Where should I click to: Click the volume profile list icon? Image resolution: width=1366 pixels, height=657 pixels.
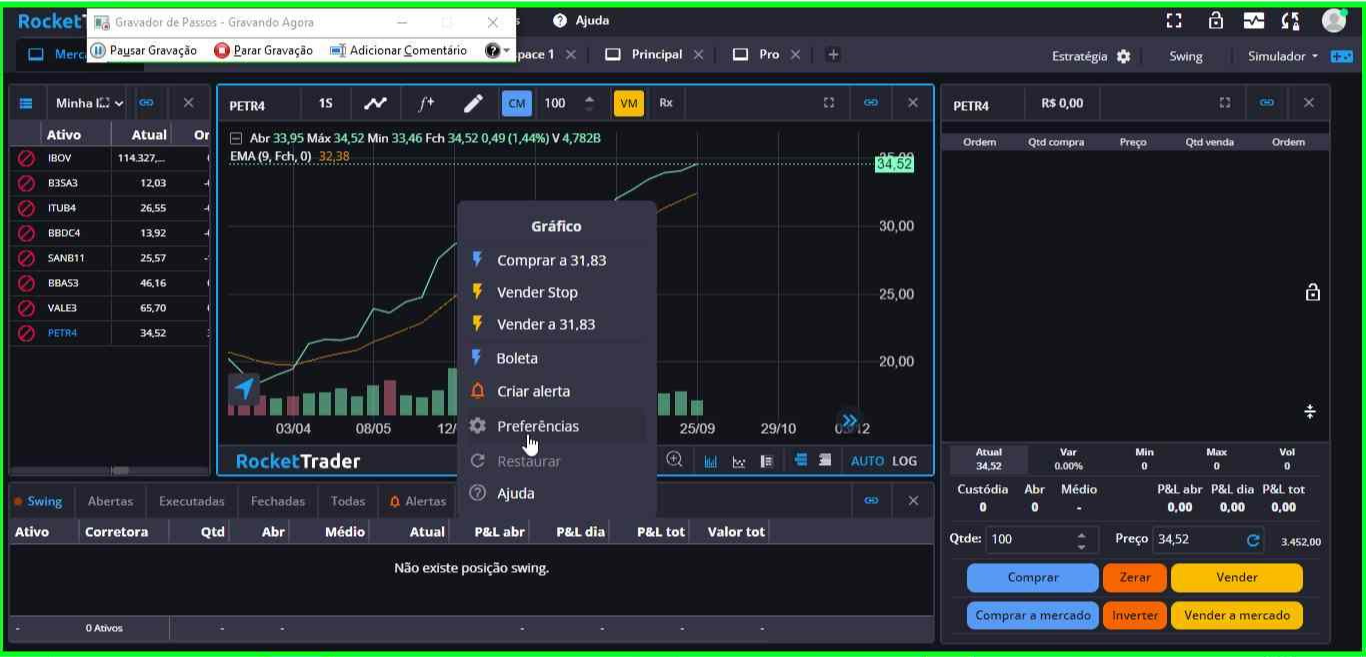767,461
